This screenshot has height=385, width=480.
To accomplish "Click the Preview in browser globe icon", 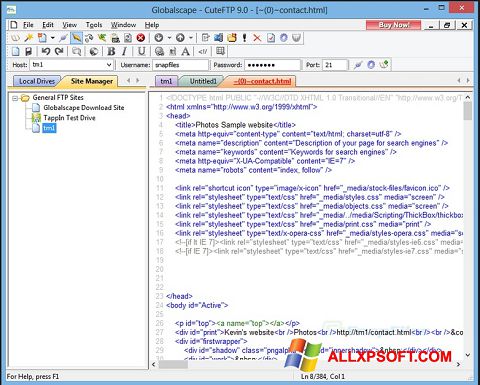I will (94, 51).
